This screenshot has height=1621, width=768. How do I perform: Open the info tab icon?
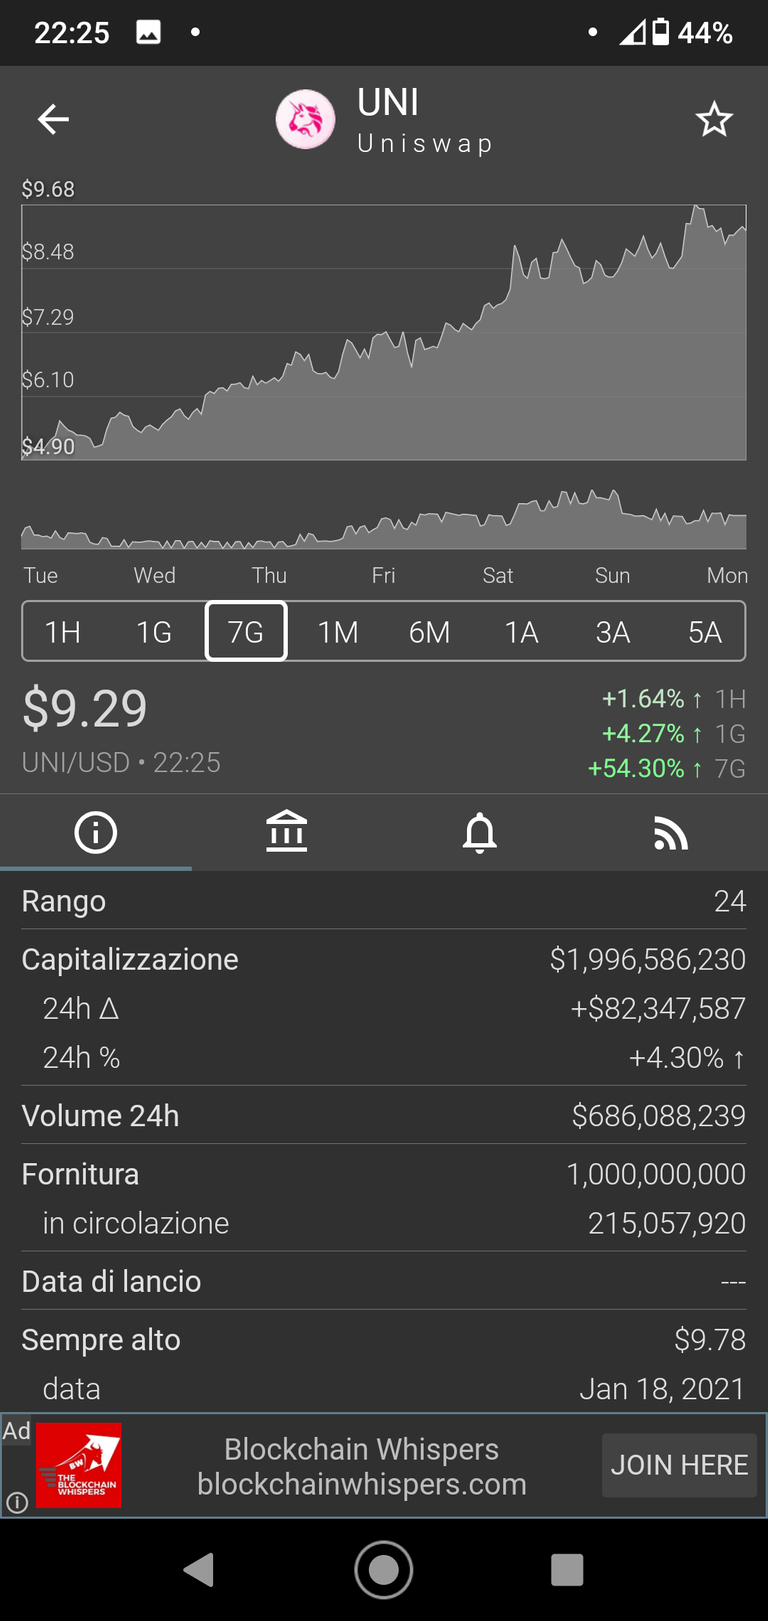click(96, 832)
